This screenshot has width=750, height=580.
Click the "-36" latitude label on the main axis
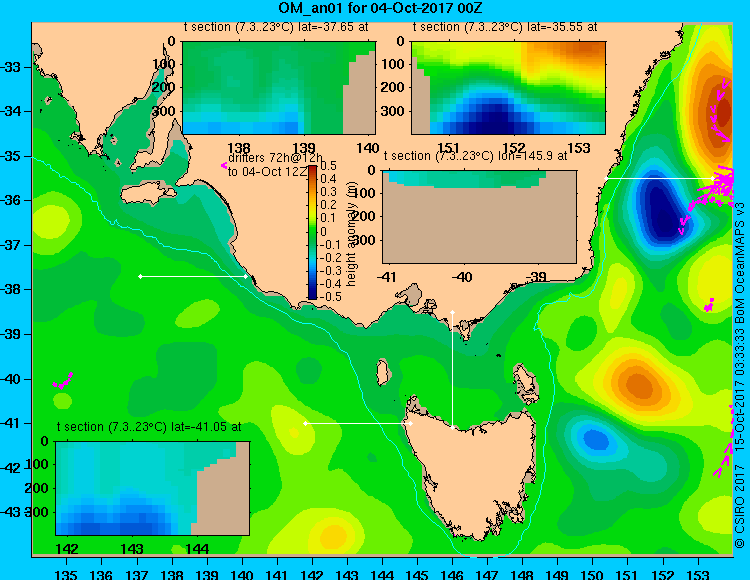(x=10, y=200)
